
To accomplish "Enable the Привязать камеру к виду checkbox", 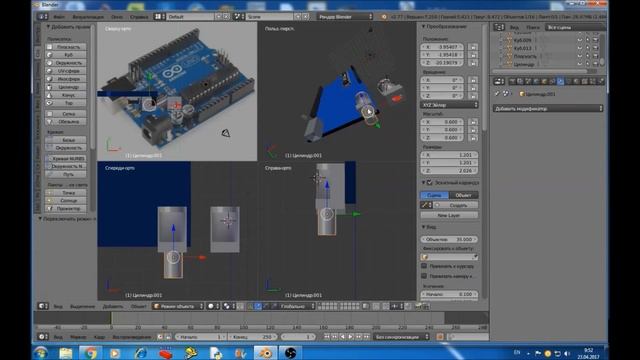I will [424, 276].
